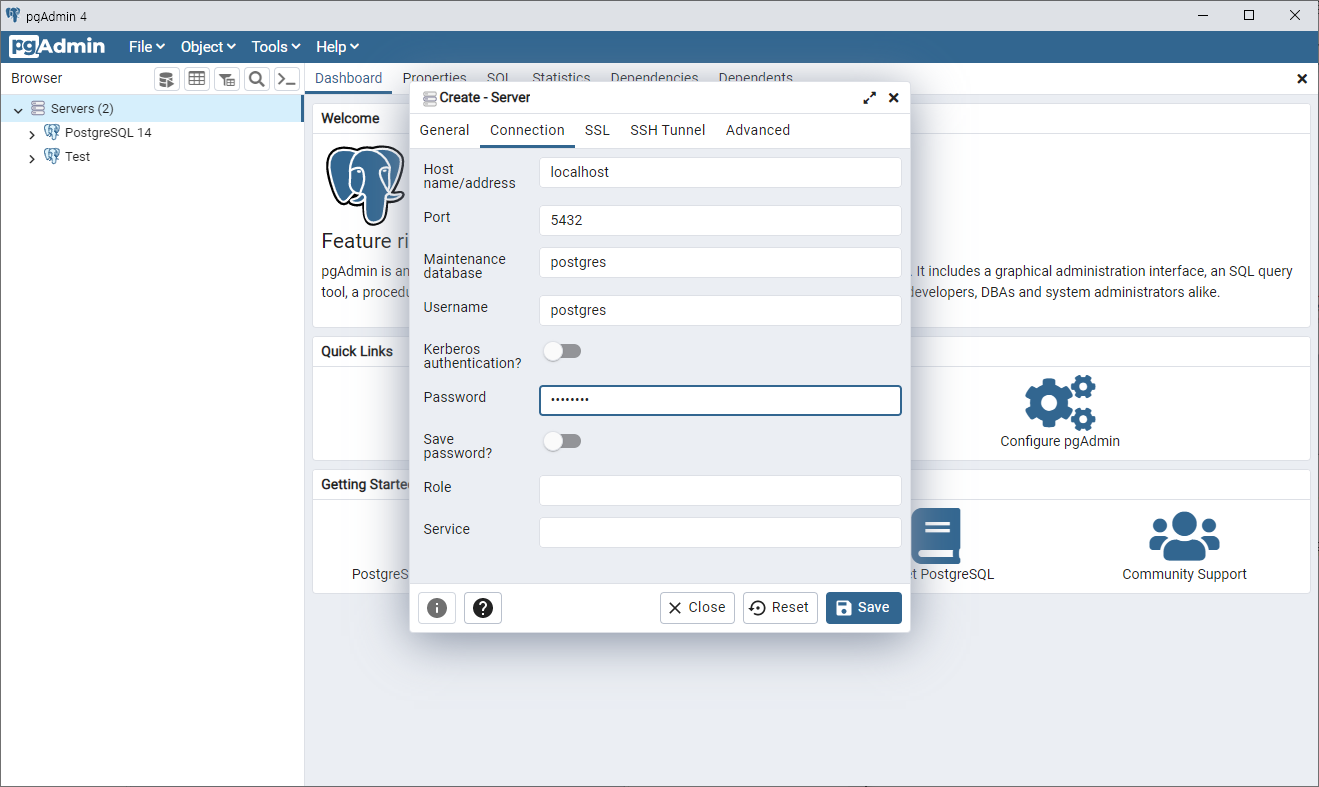Click the PostgreSQL 14 elephant icon

click(x=52, y=132)
